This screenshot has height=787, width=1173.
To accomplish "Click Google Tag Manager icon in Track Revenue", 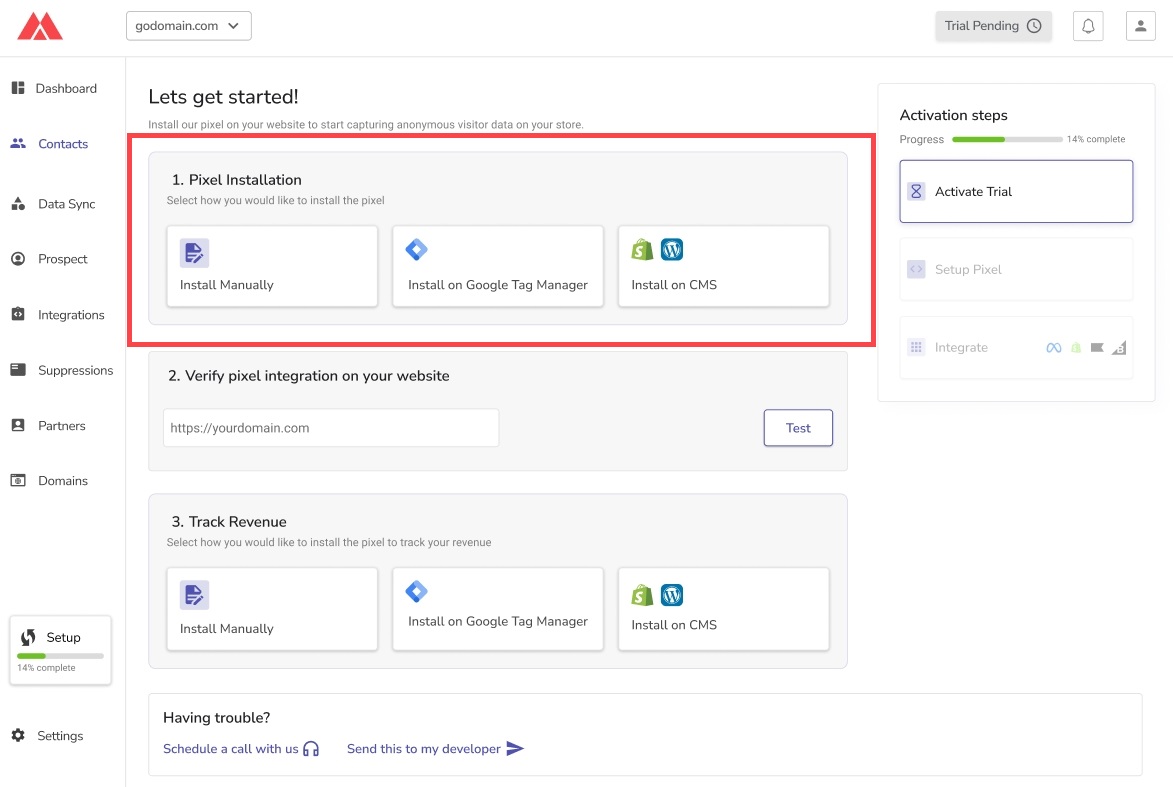I will click(417, 591).
